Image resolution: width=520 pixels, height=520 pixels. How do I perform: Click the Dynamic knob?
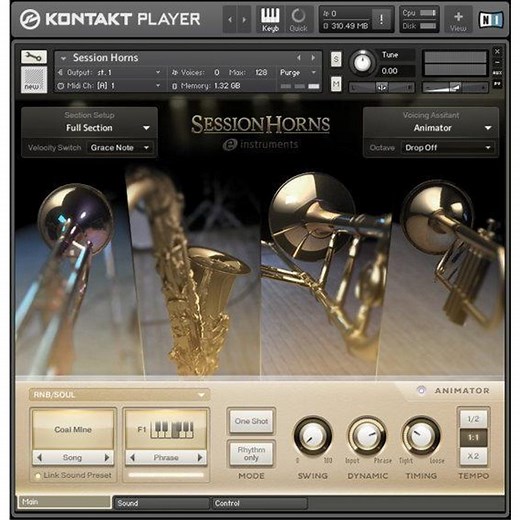(367, 436)
